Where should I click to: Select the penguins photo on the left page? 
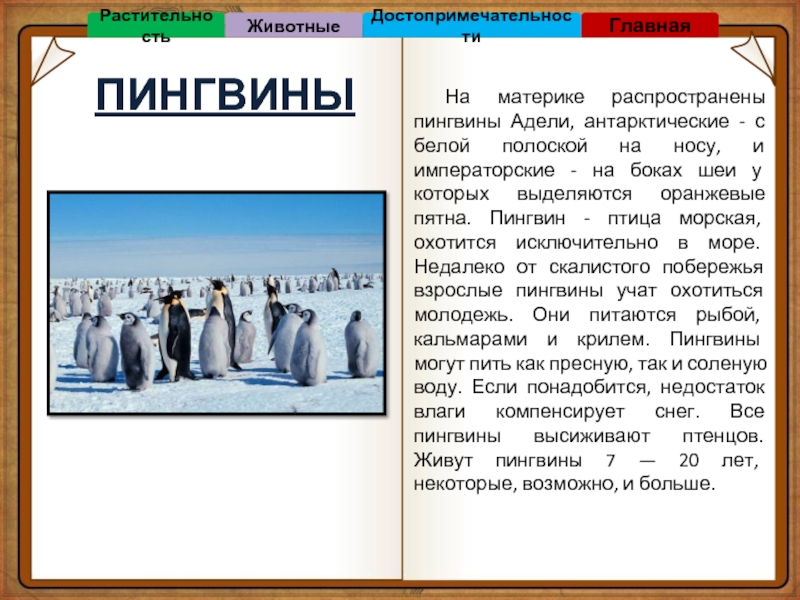tap(217, 303)
